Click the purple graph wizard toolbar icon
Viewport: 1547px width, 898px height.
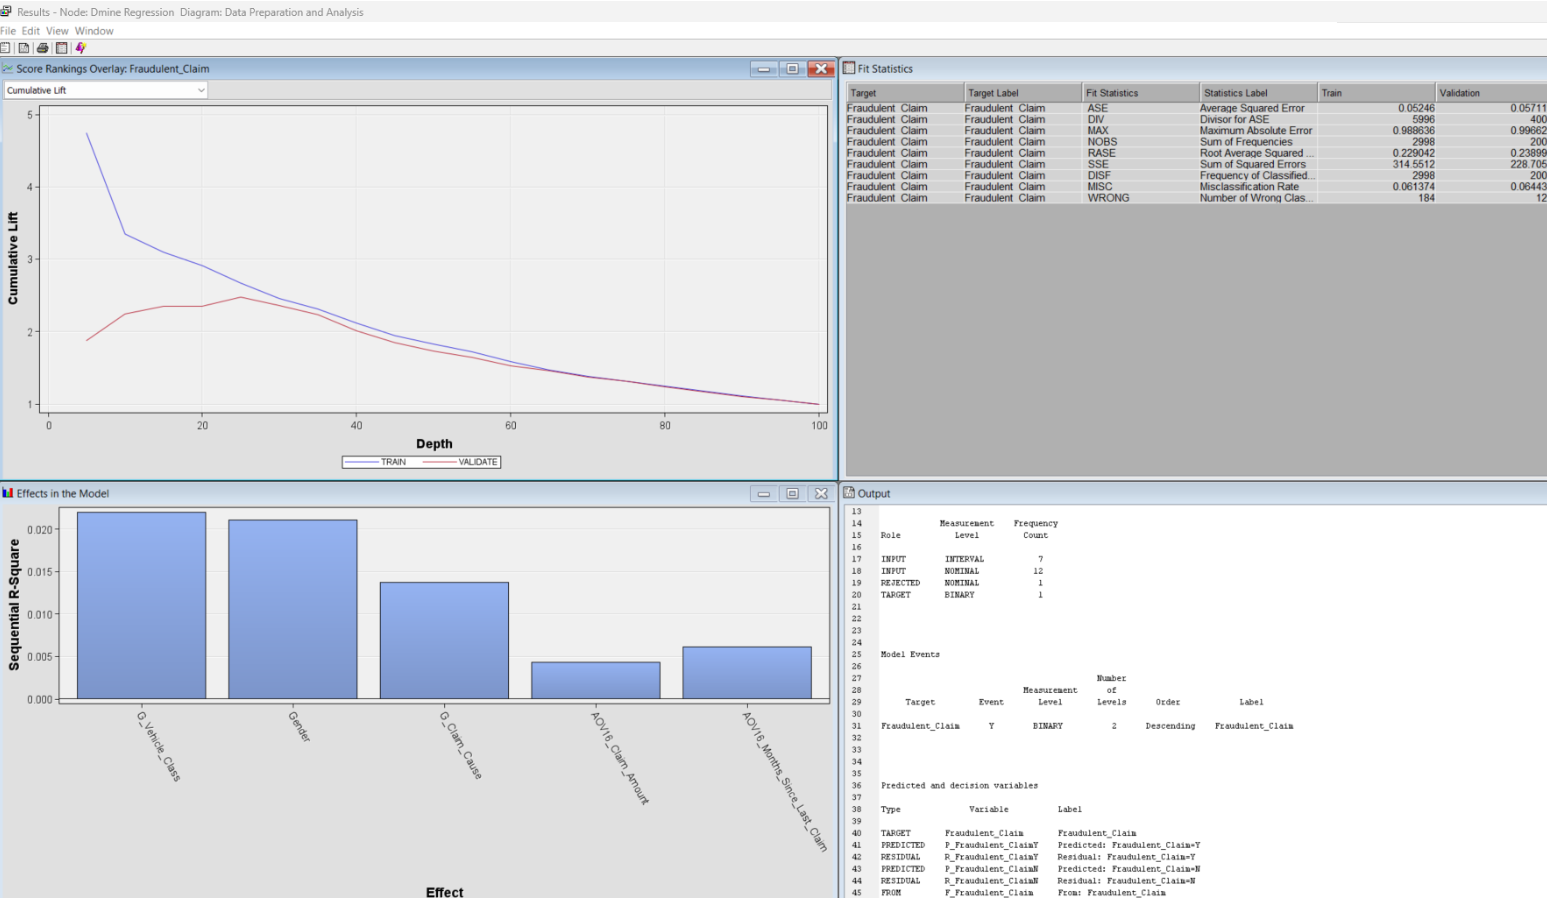[x=80, y=48]
